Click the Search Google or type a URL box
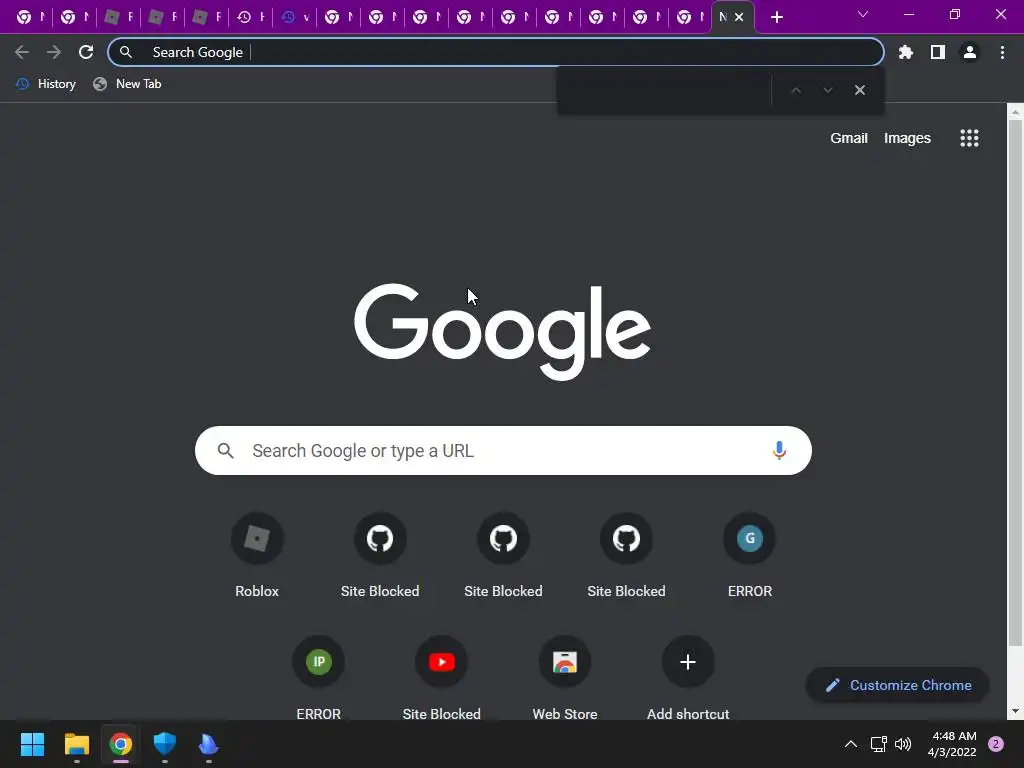Viewport: 1024px width, 768px height. pos(503,451)
